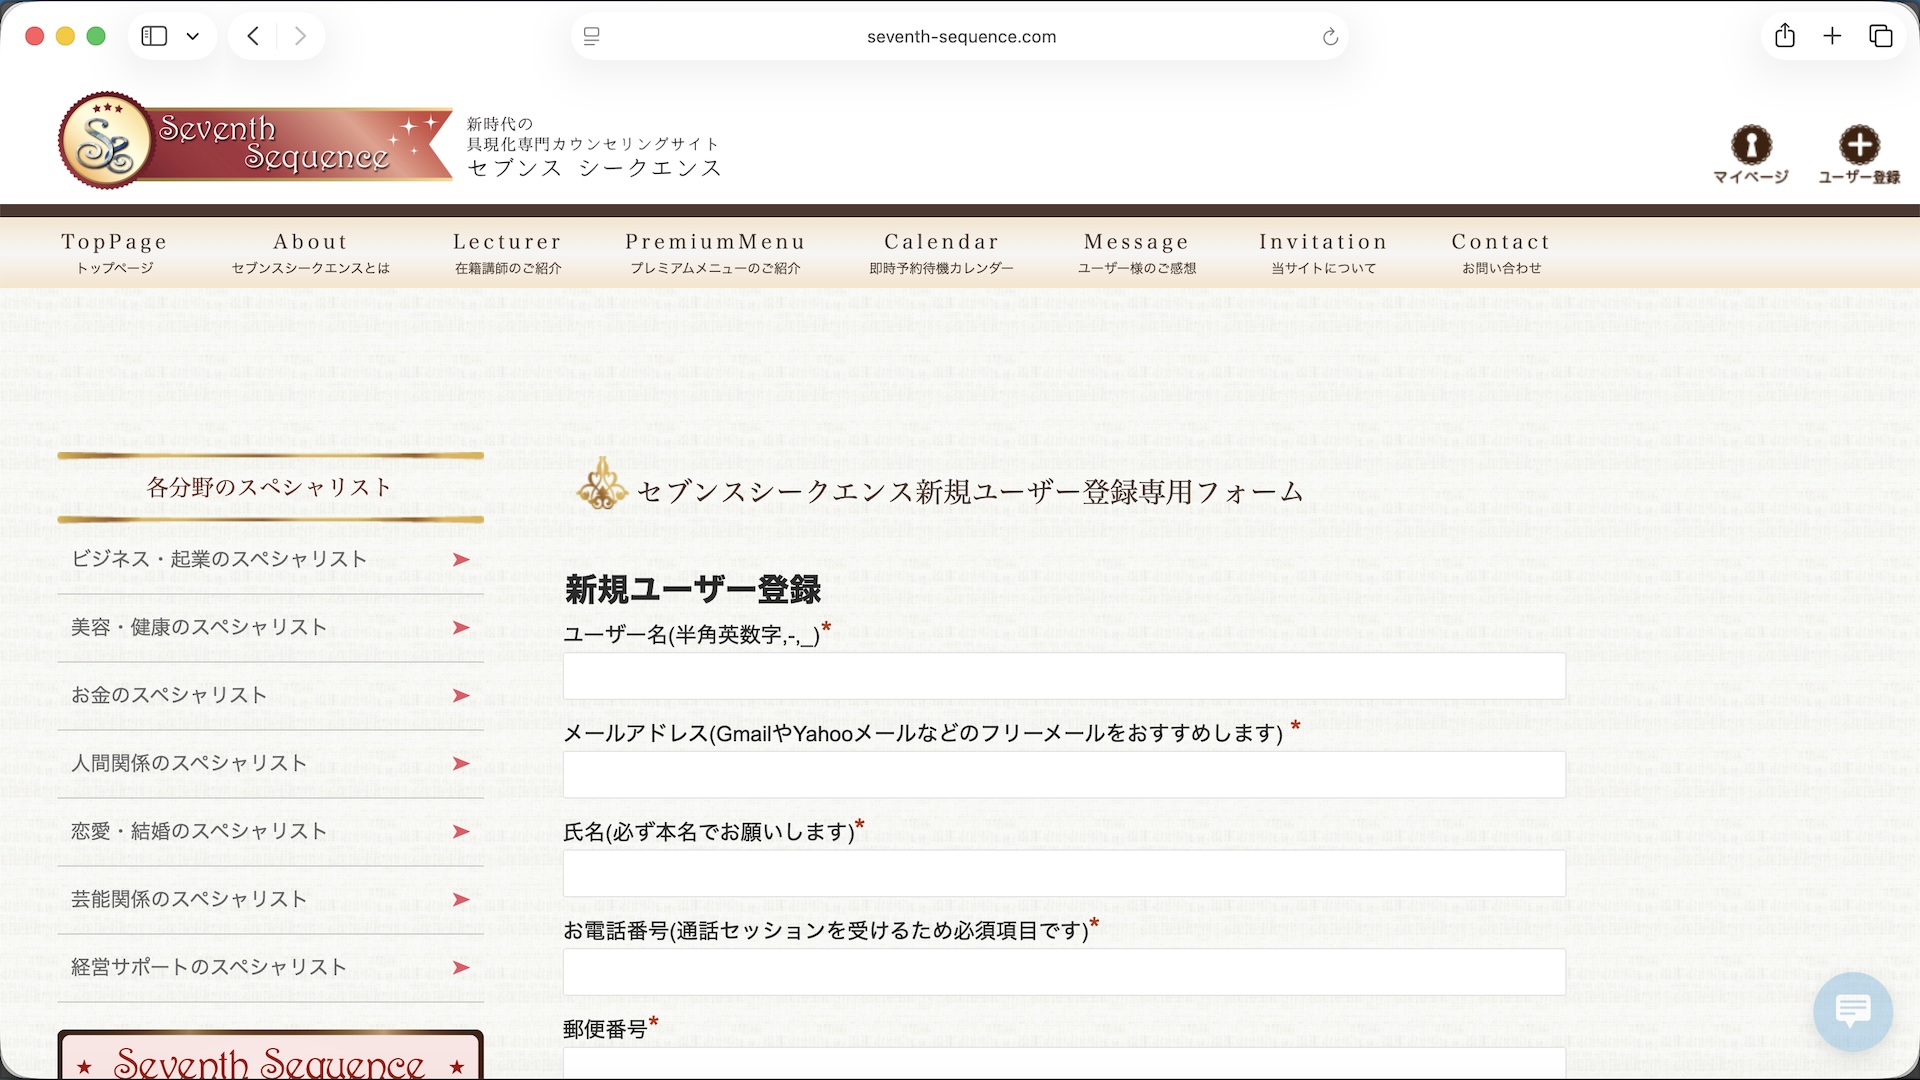Open new tab with plus icon
Image resolution: width=1920 pixels, height=1080 pixels.
[1832, 37]
